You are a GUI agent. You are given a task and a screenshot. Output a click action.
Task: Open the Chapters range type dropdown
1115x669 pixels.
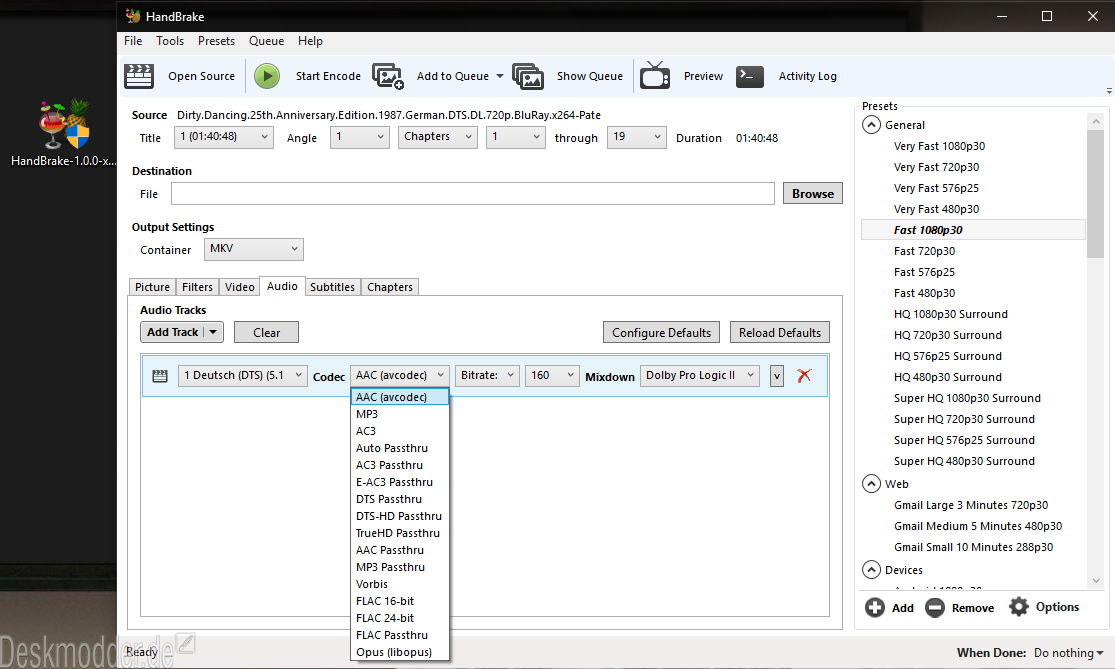(x=437, y=137)
